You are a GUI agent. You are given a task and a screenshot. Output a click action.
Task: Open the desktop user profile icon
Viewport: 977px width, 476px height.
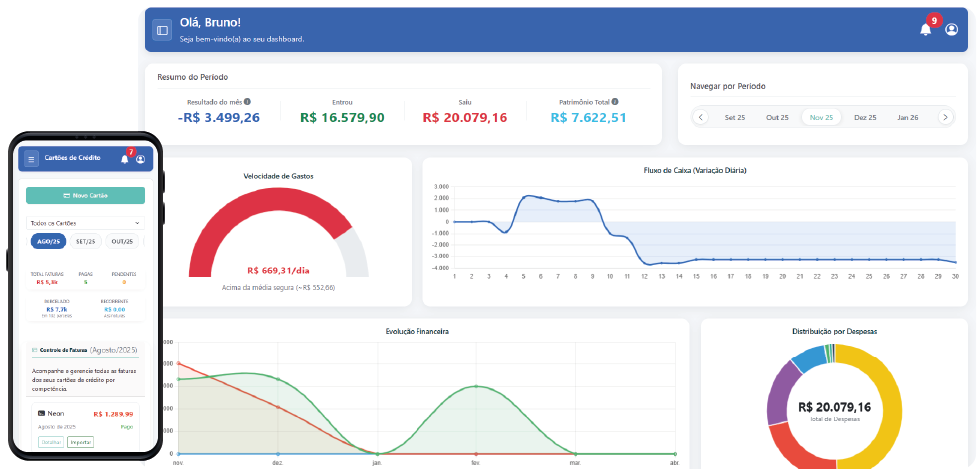(951, 30)
